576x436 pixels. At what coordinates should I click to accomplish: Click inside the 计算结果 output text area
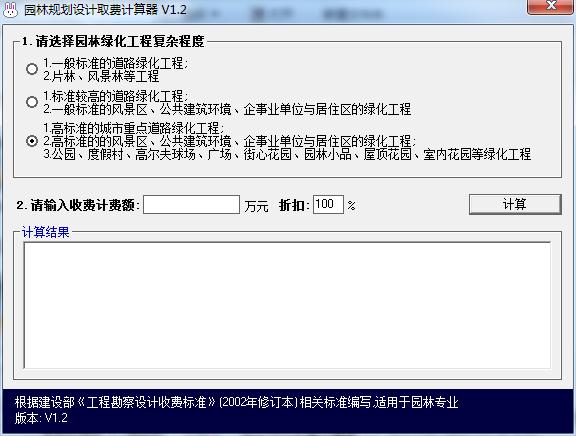287,305
